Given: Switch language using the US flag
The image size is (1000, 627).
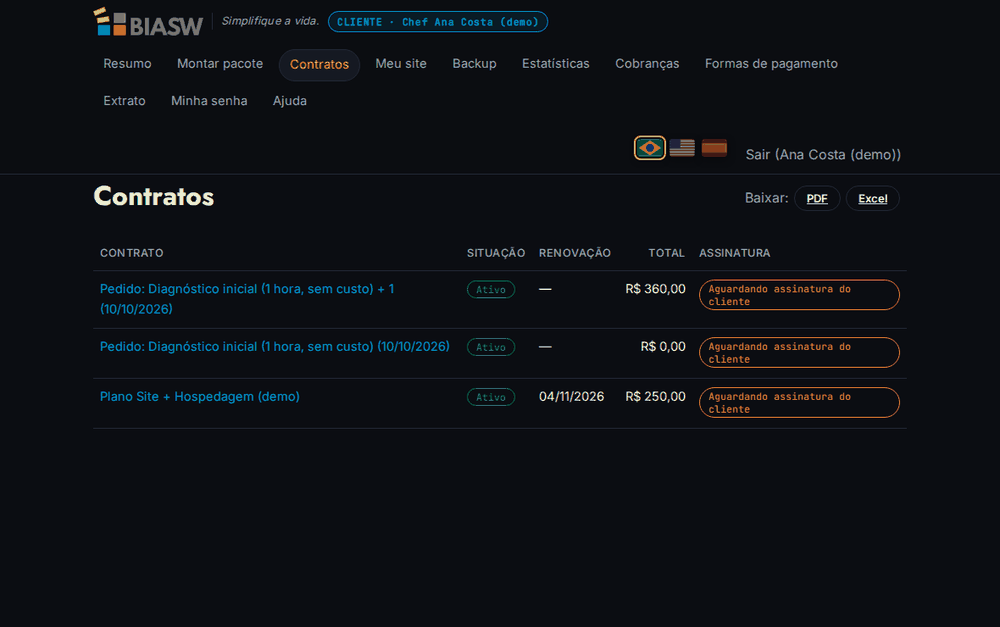Looking at the screenshot, I should (x=682, y=148).
